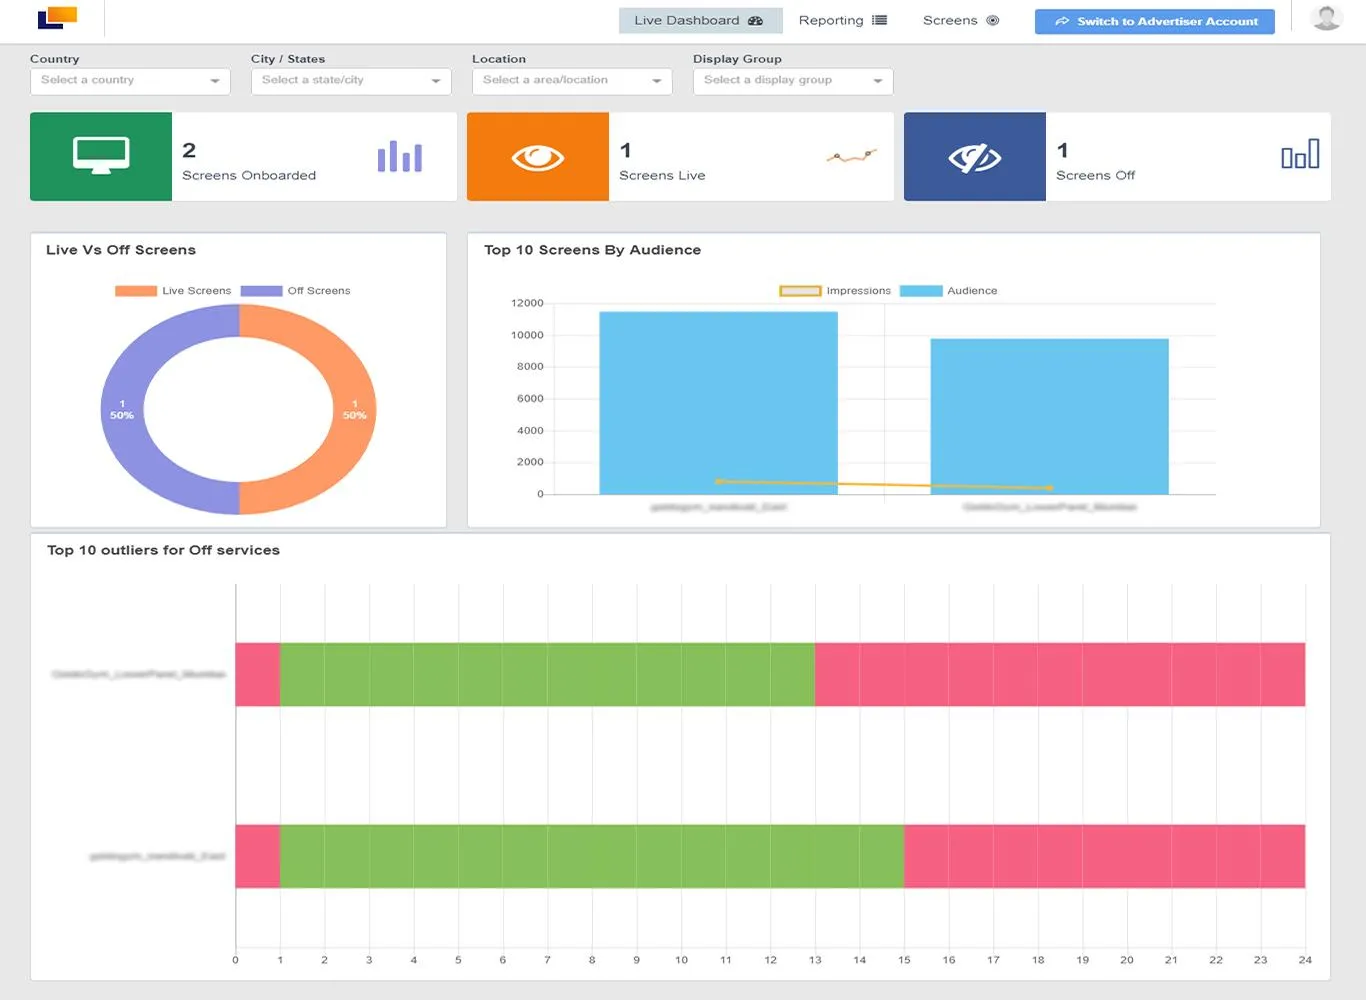Click Switch to Advertiser Account button
This screenshot has height=1000, width=1366.
(1155, 21)
